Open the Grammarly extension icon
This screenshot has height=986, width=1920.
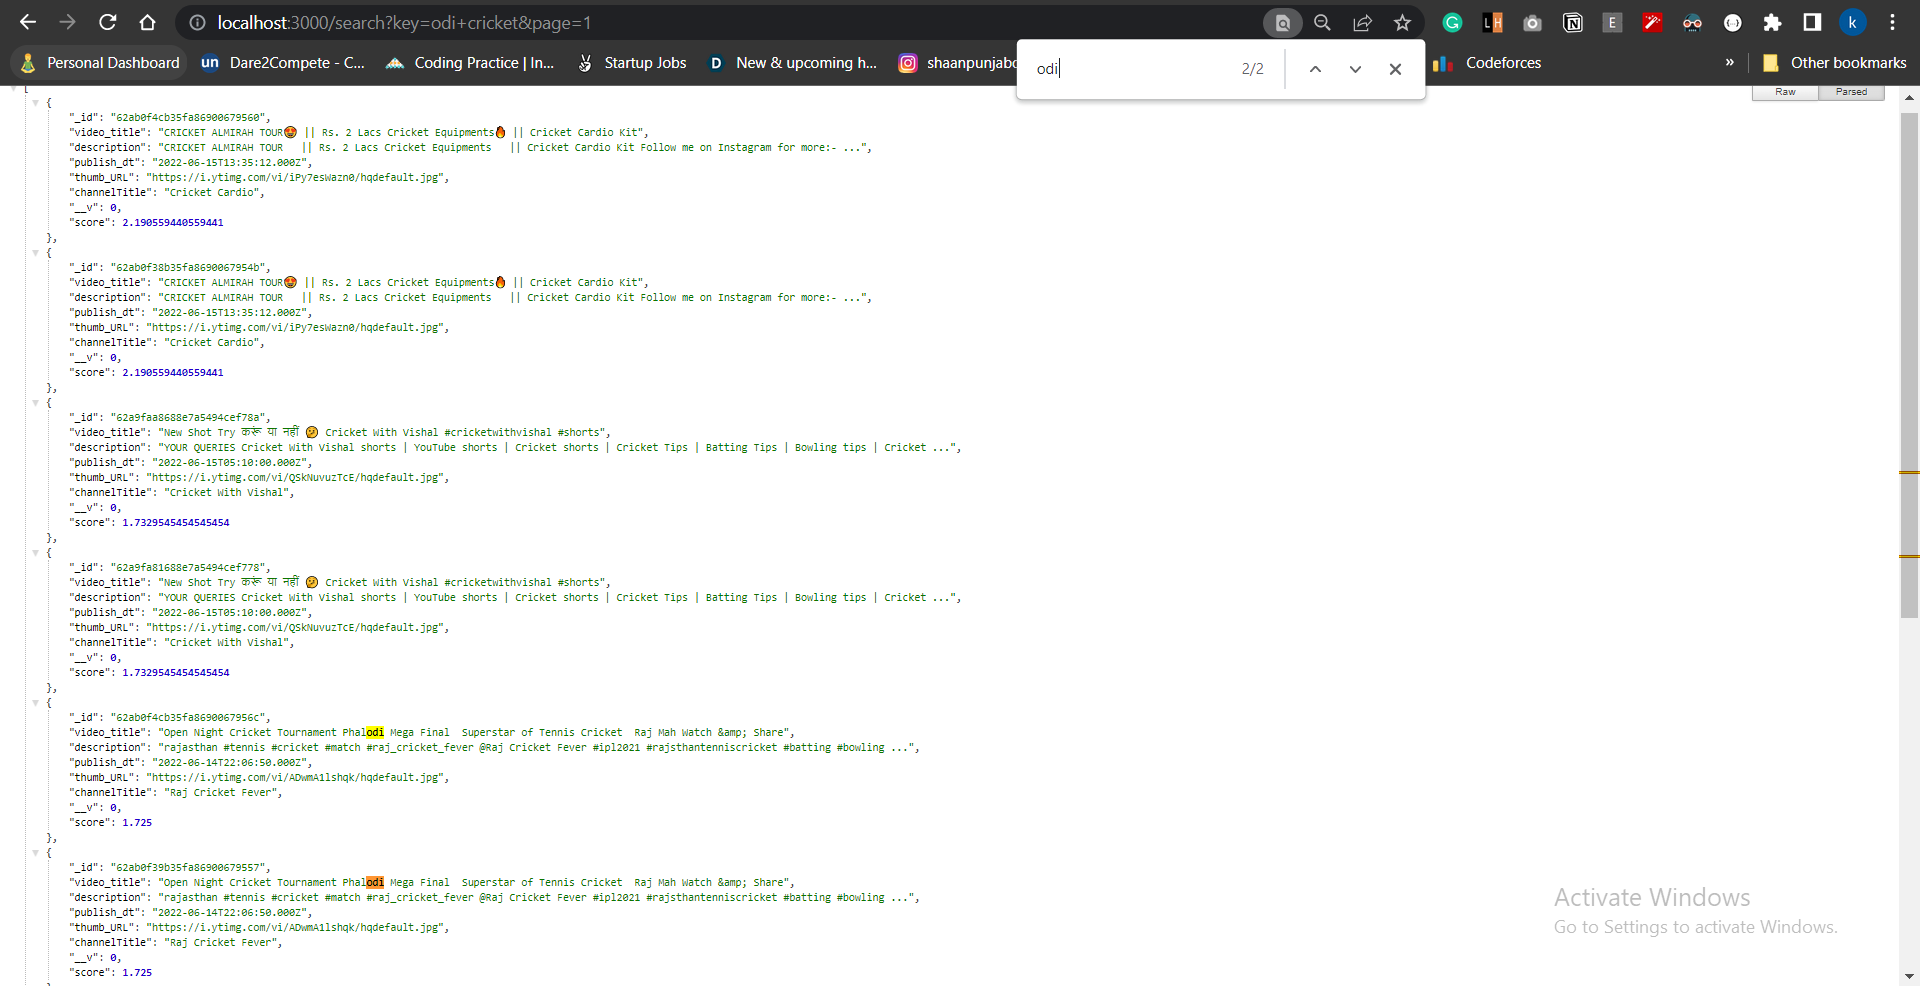tap(1452, 22)
